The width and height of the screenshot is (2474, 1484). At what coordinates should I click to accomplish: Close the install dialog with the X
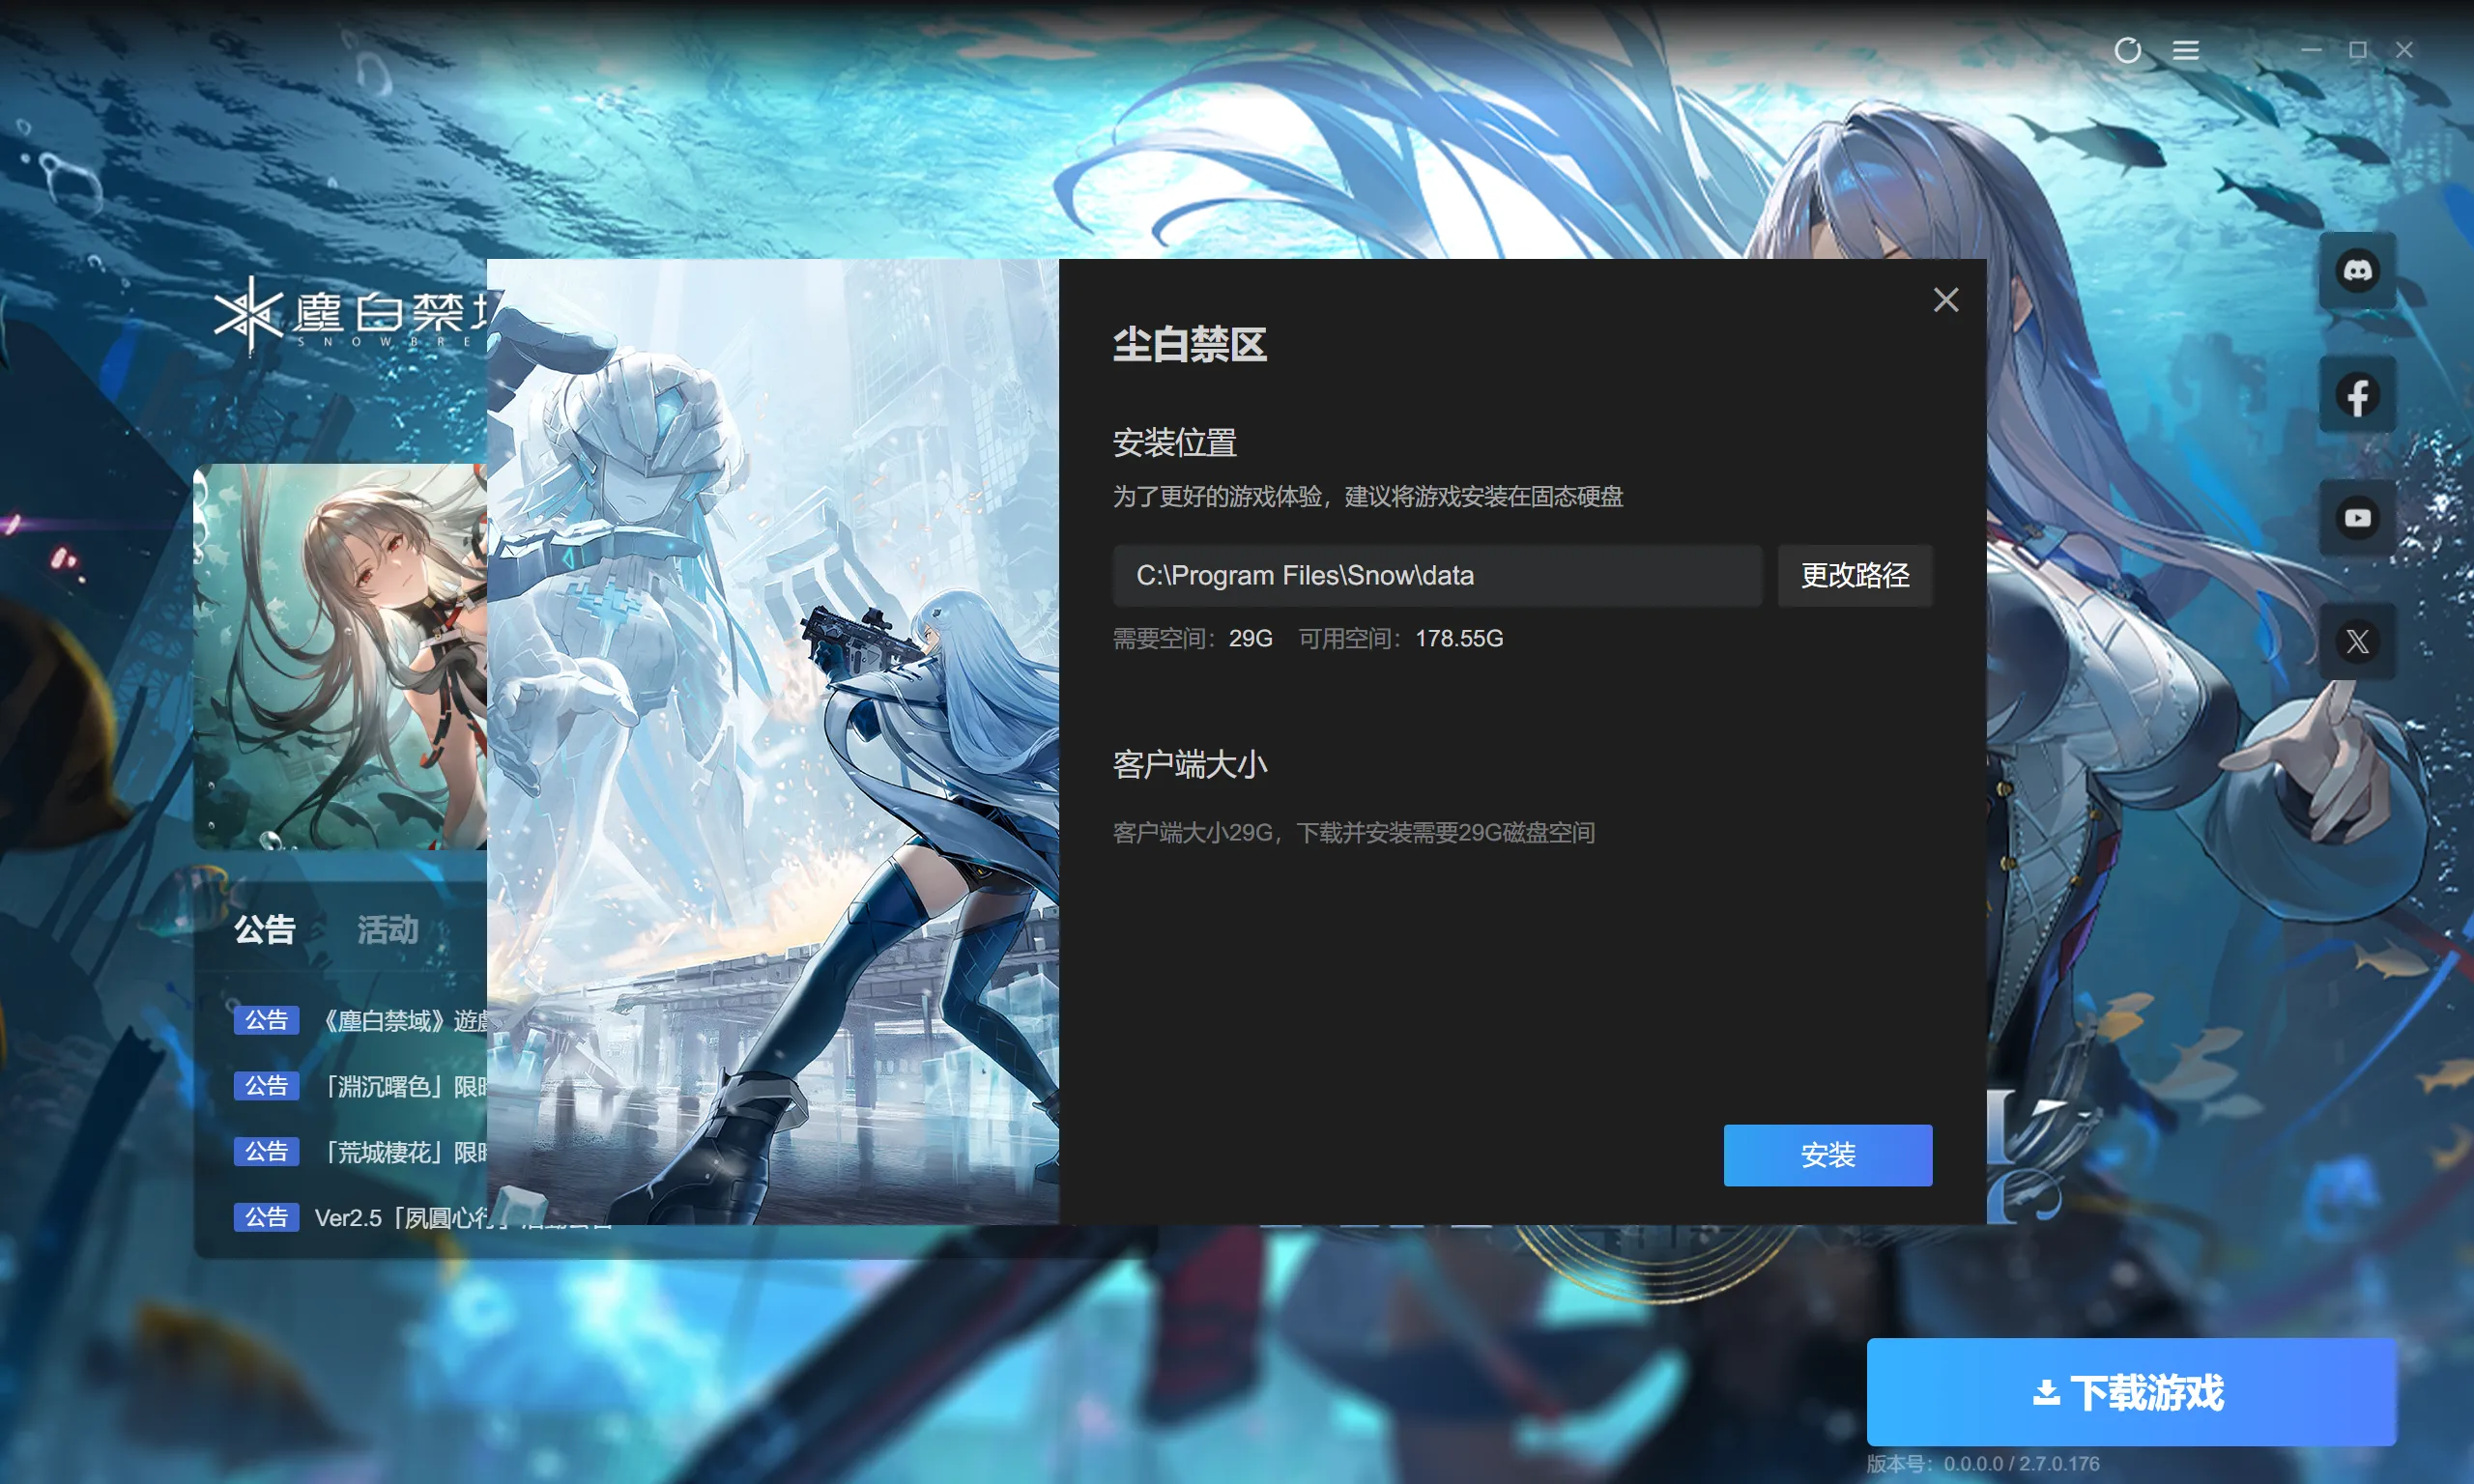(x=1945, y=300)
